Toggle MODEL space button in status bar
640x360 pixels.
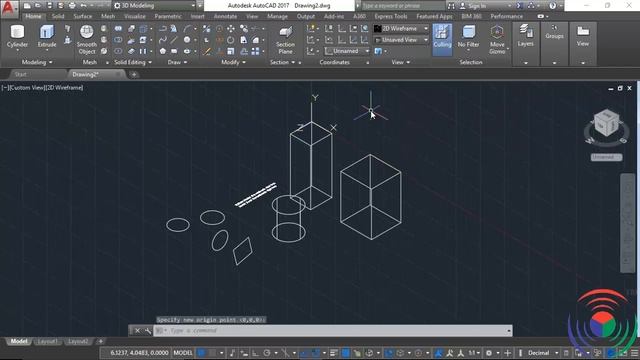(x=183, y=353)
